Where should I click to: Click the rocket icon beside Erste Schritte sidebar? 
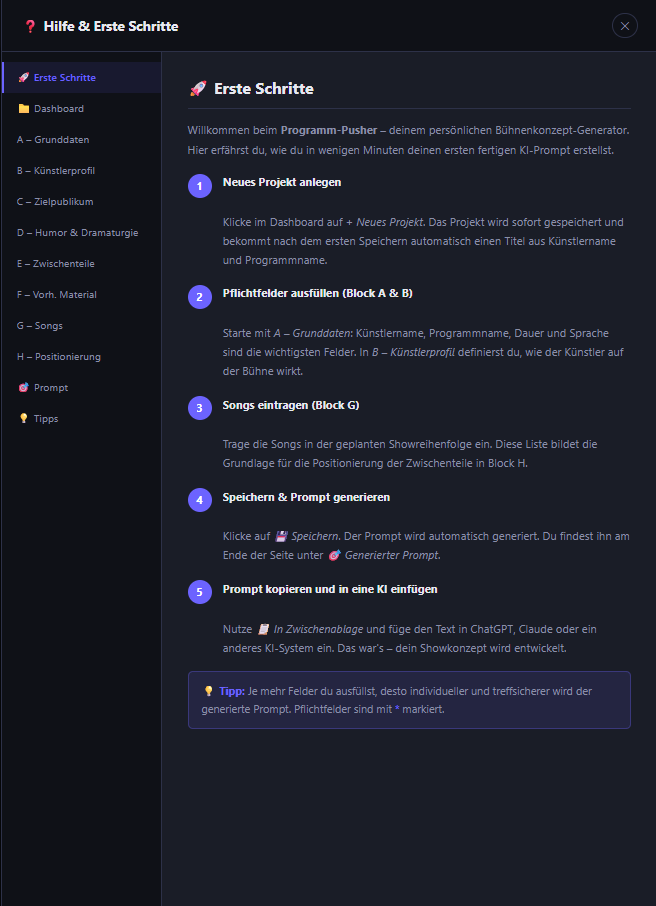[x=23, y=78]
